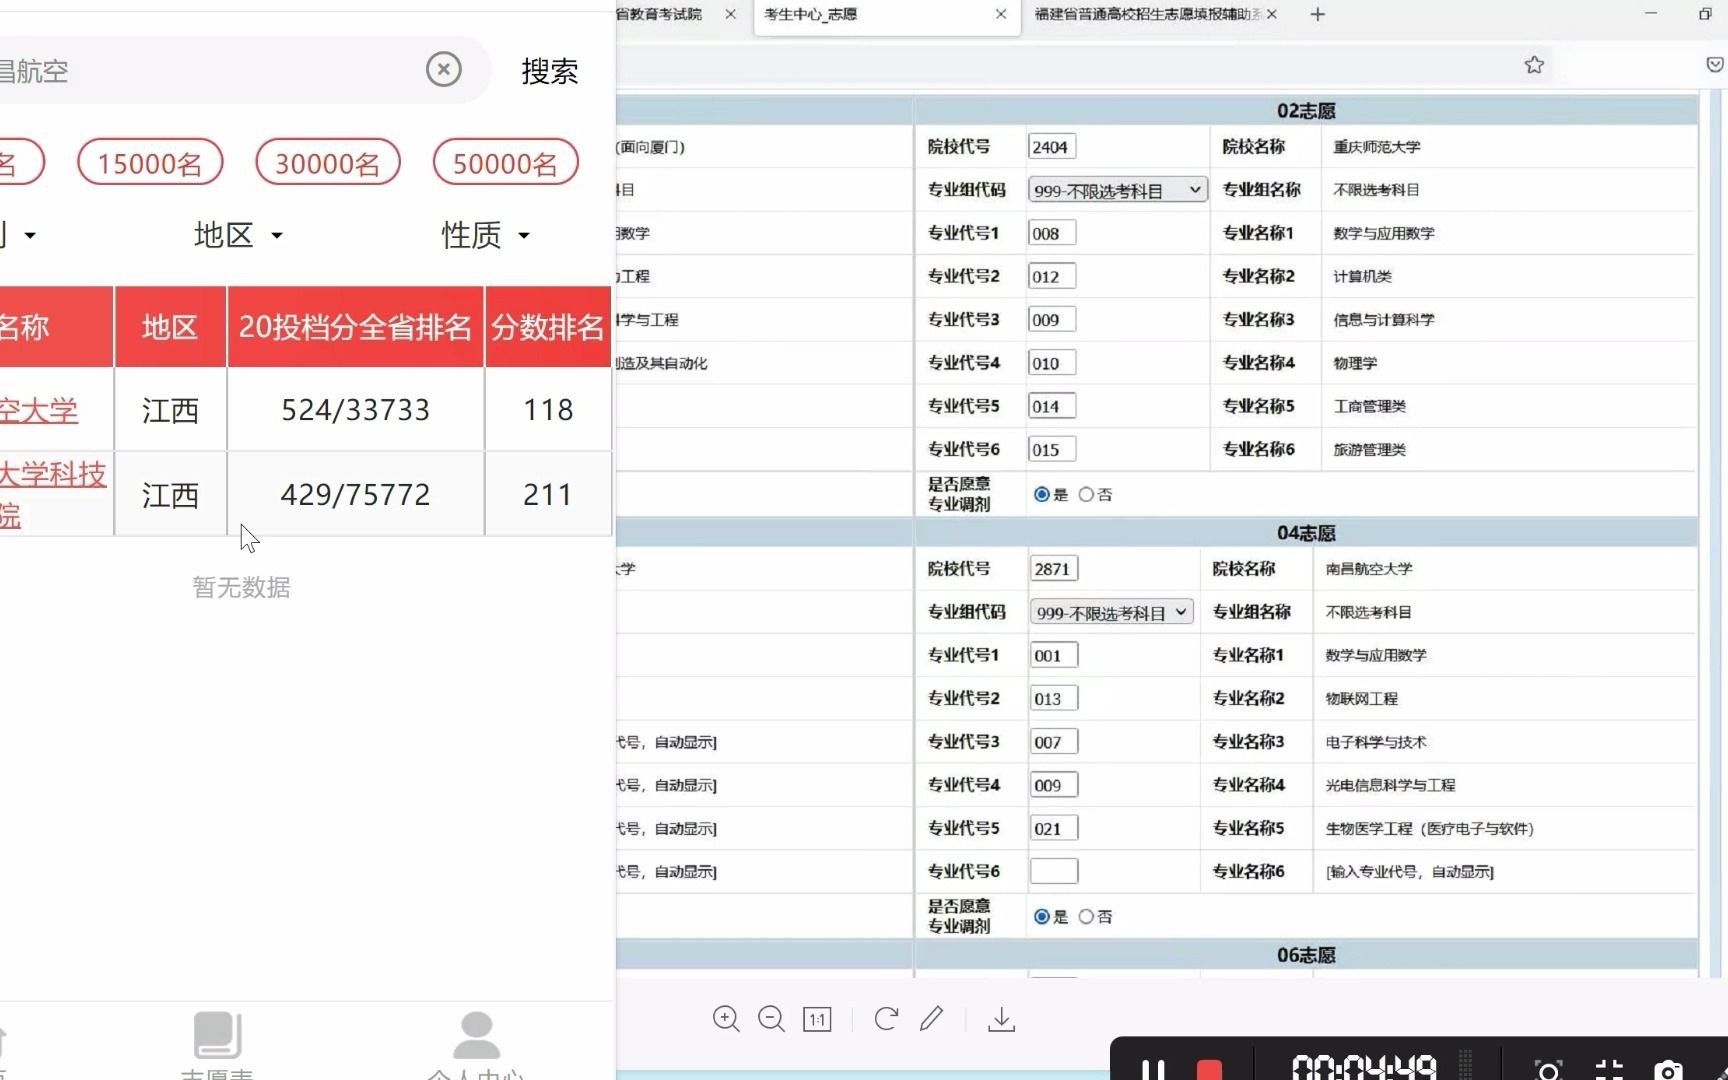
Task: Open a new browser tab with plus icon
Action: coord(1318,14)
